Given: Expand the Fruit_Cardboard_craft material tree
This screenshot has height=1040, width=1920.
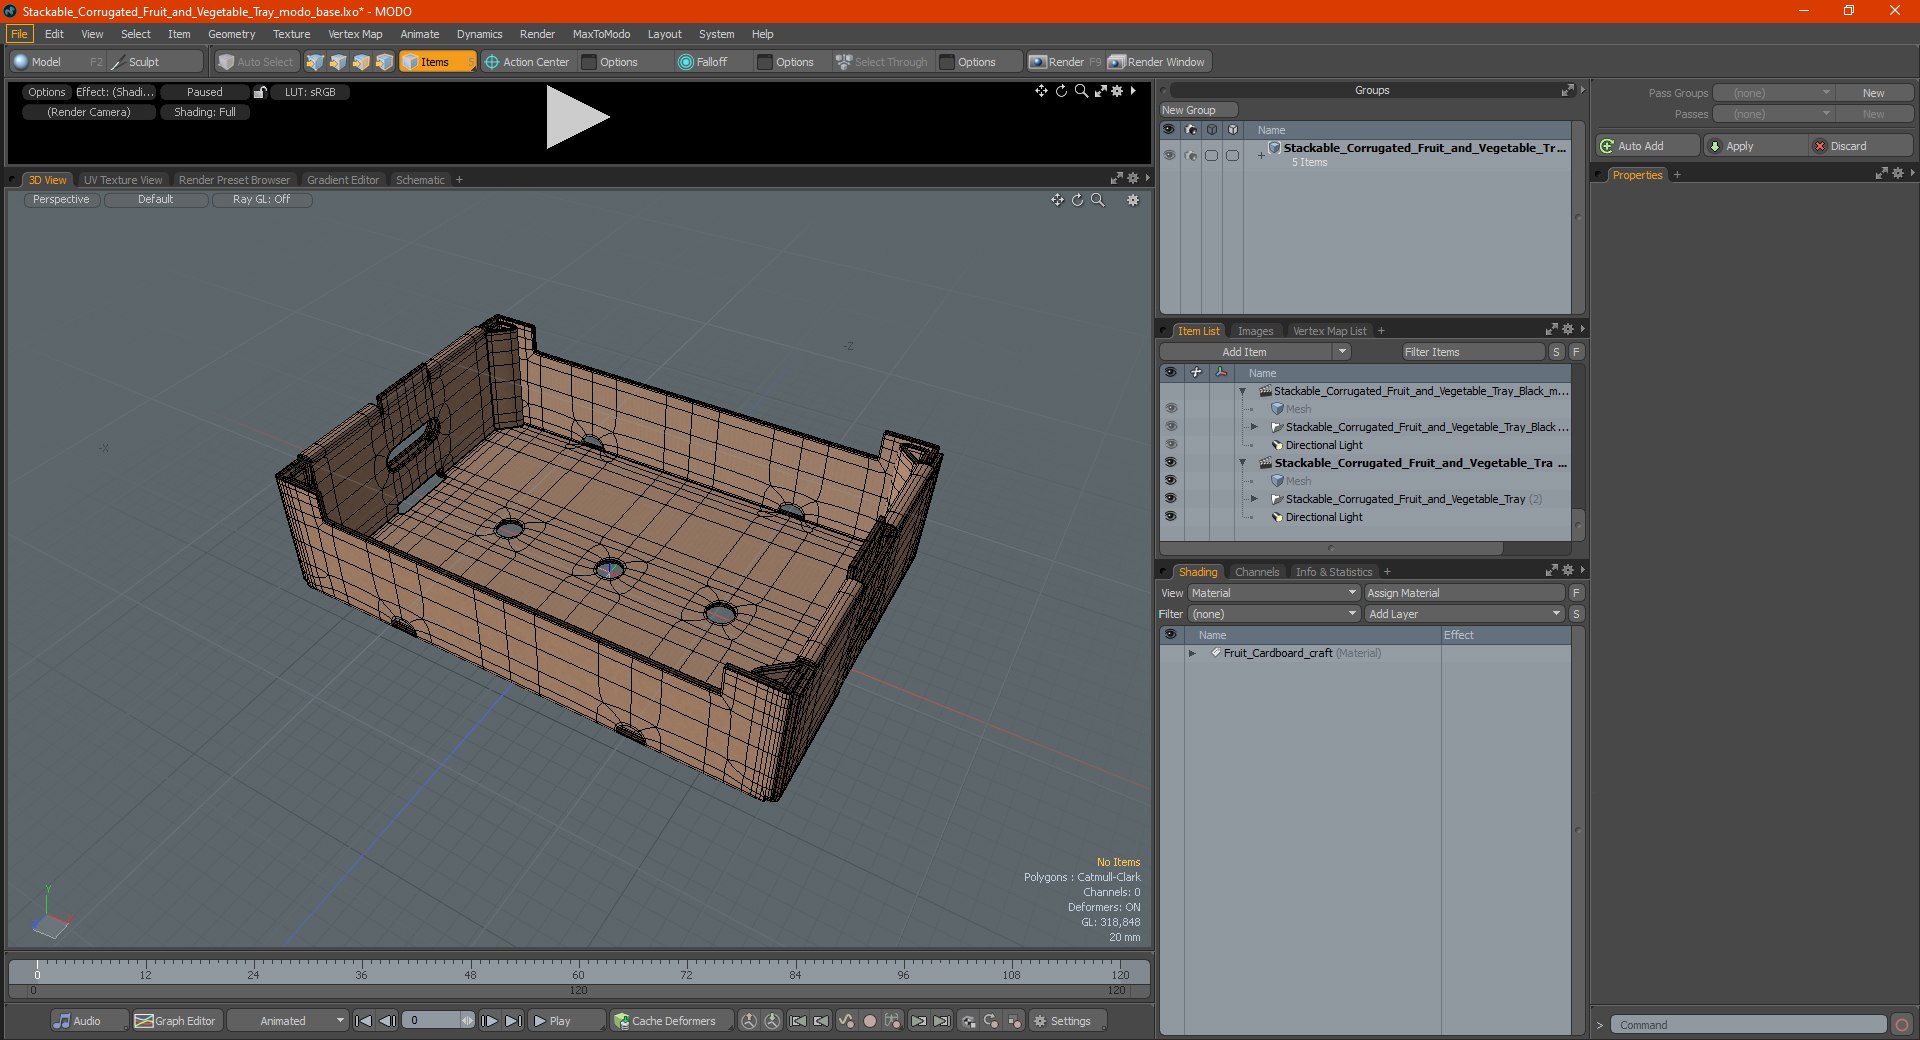Looking at the screenshot, I should click(1192, 653).
